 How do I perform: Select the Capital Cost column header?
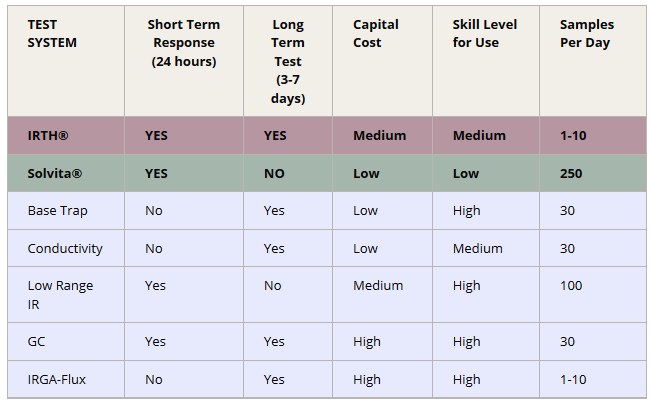(x=375, y=34)
